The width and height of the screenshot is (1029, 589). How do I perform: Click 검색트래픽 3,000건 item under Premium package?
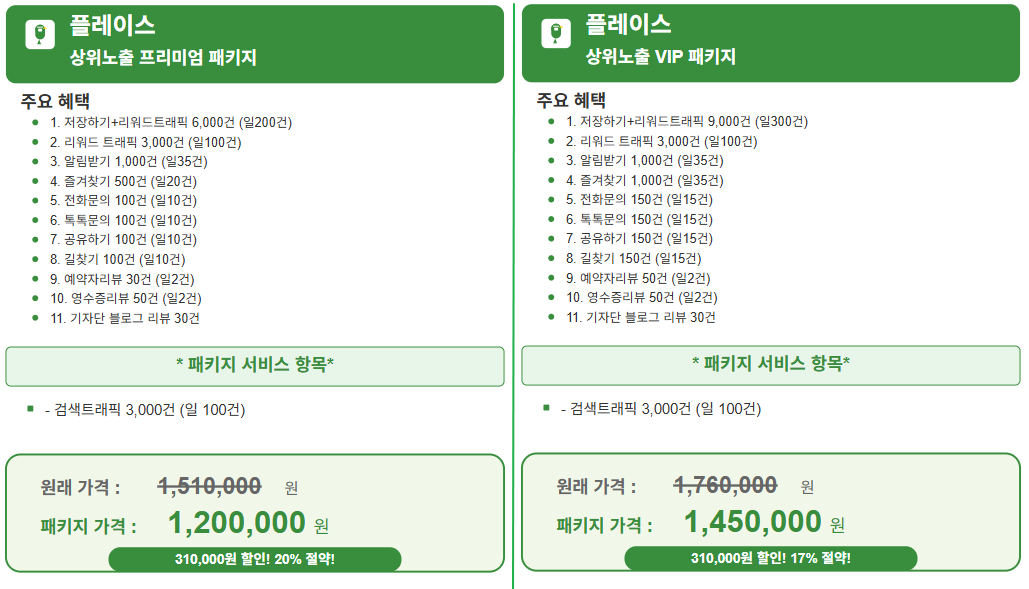point(145,410)
